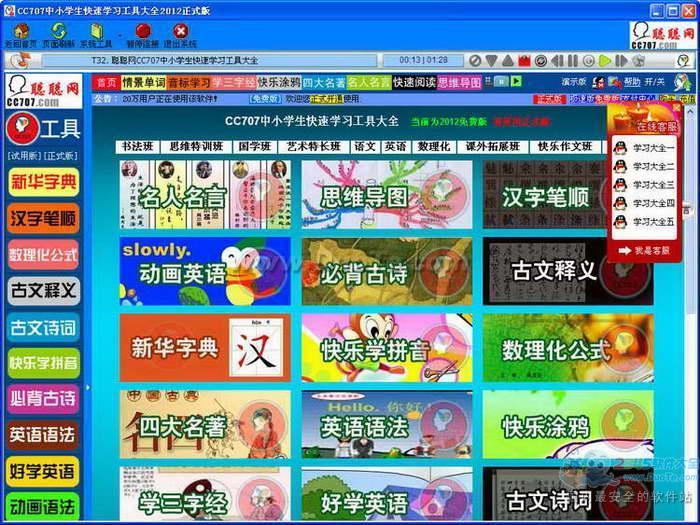The width and height of the screenshot is (700, 525).
Task: Open the 学三字经 tab
Action: (x=234, y=83)
